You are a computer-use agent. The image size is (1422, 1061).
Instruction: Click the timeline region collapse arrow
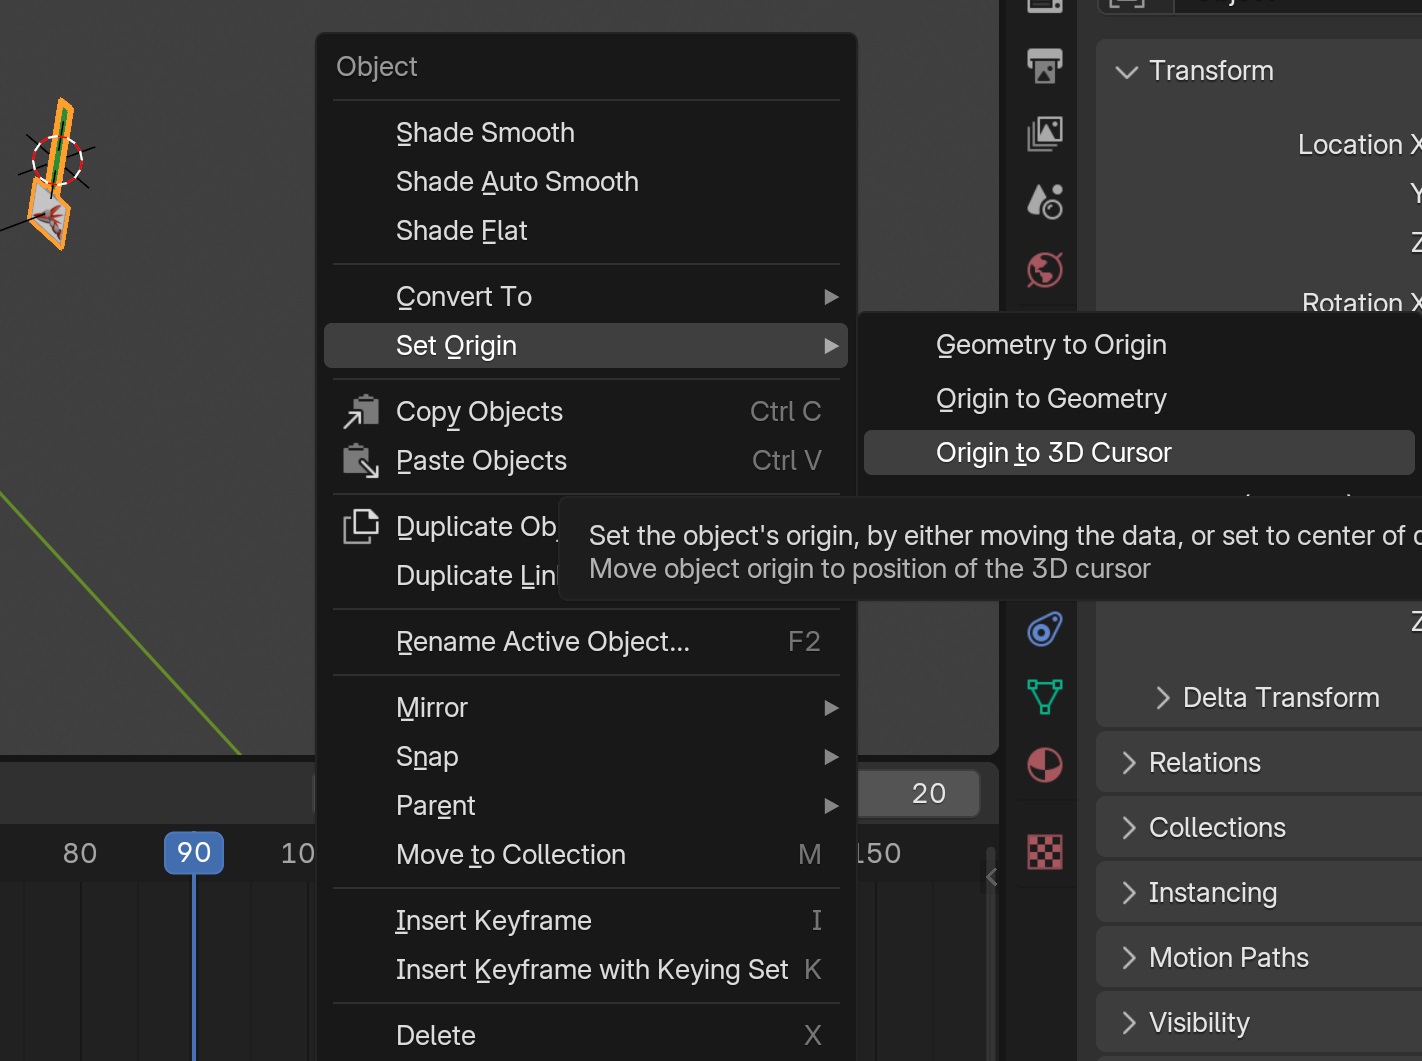click(991, 877)
